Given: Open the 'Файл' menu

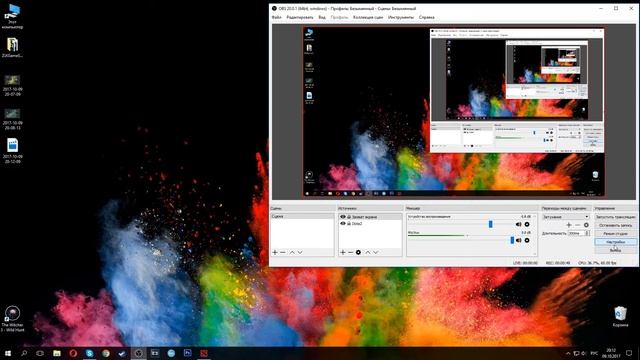Looking at the screenshot, I should (x=276, y=17).
